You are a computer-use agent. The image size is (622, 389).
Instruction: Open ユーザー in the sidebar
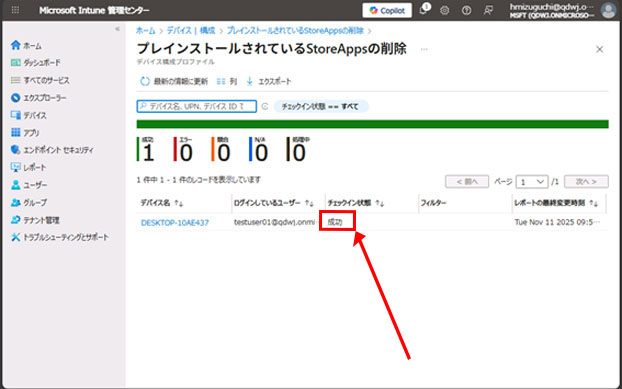[29, 185]
